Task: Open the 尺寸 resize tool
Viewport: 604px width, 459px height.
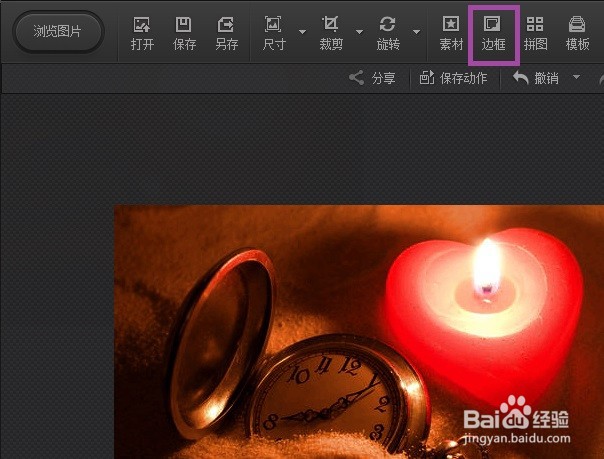Action: [x=273, y=34]
